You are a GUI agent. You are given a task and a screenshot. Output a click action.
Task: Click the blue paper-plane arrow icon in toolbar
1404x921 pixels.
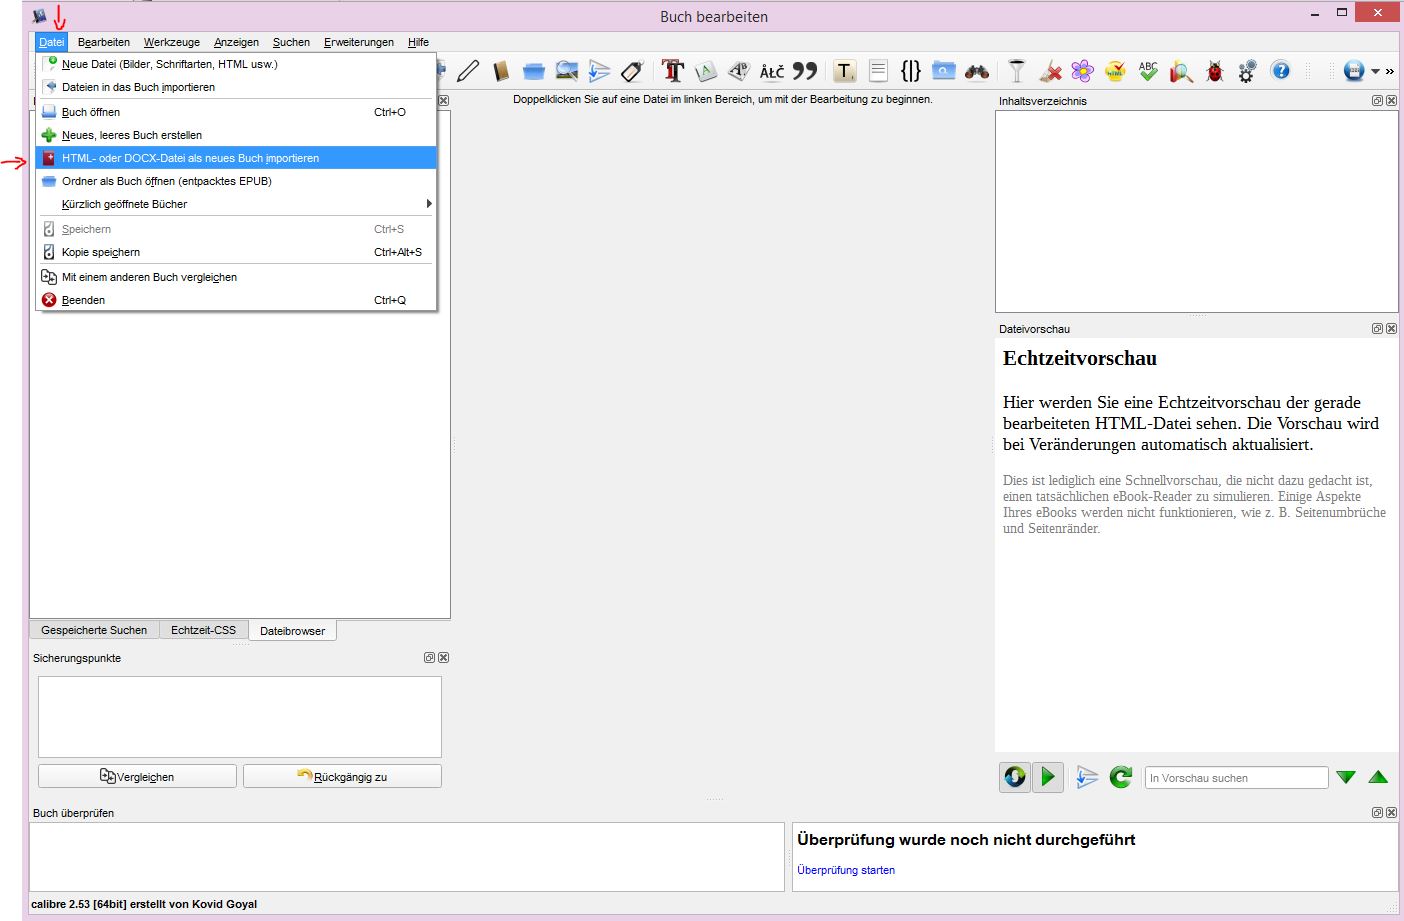click(599, 71)
